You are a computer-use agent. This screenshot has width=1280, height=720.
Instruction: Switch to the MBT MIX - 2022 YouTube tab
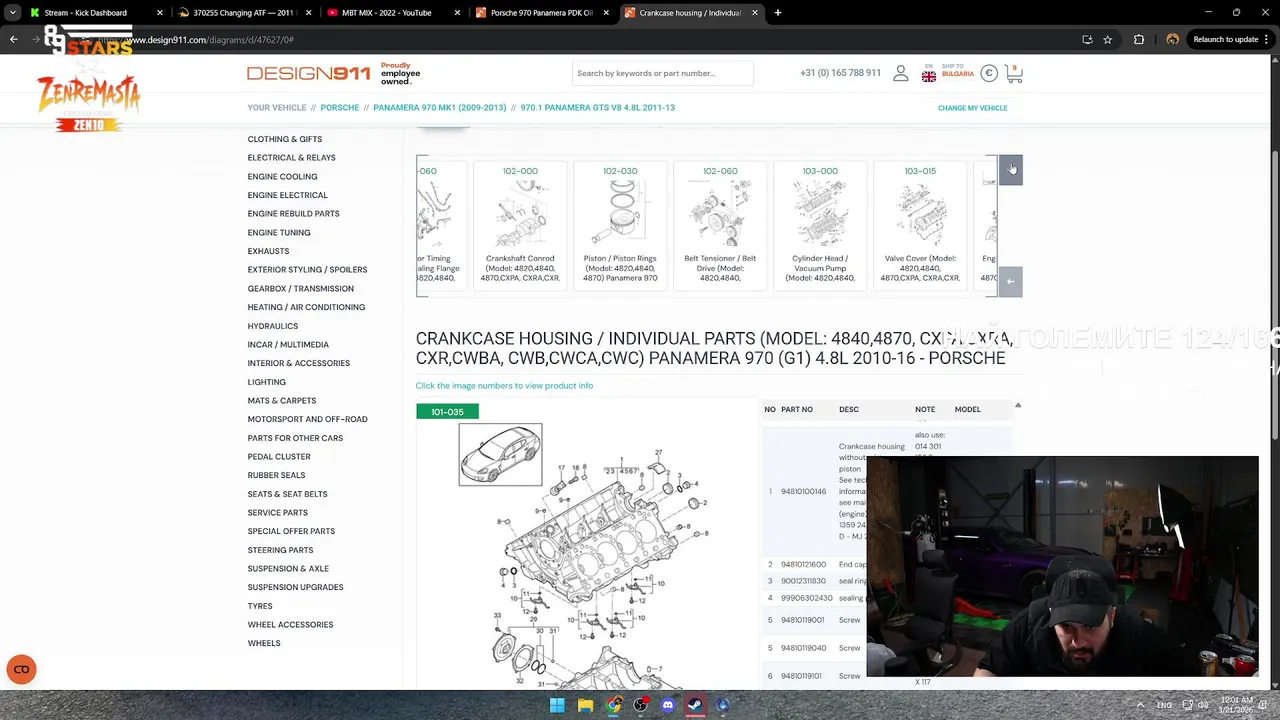tap(393, 13)
